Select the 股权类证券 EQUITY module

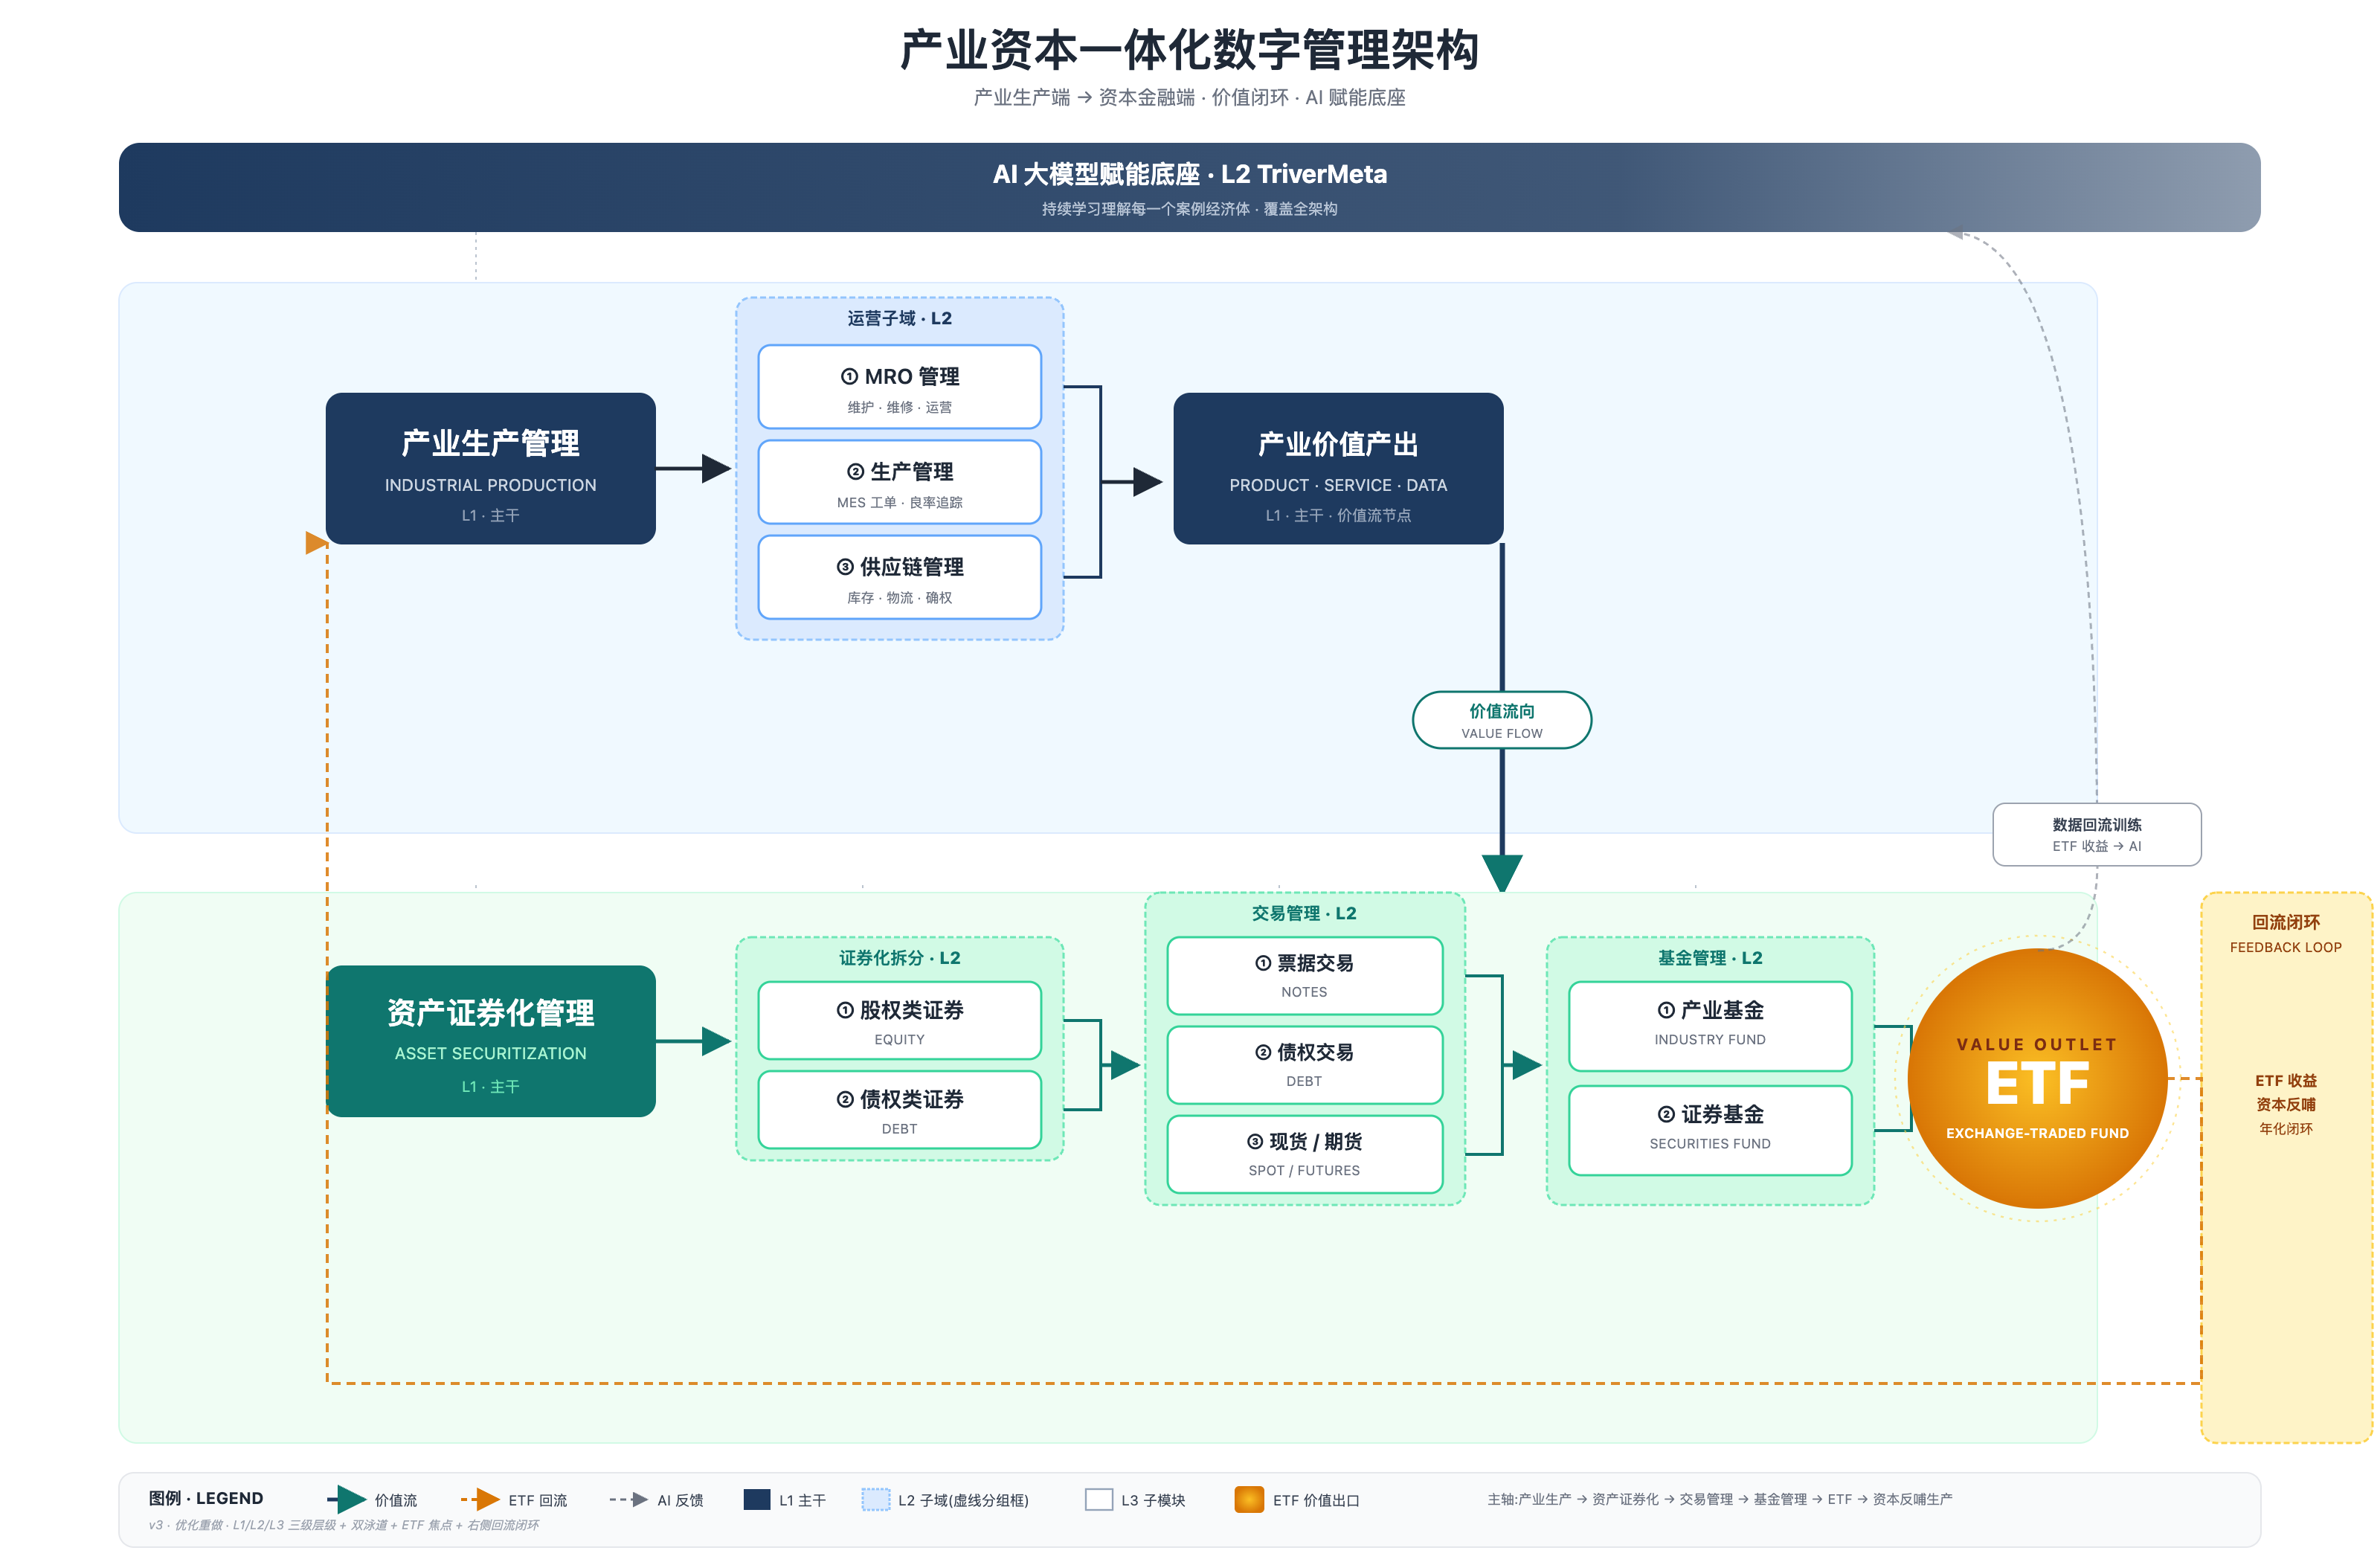pos(899,1020)
